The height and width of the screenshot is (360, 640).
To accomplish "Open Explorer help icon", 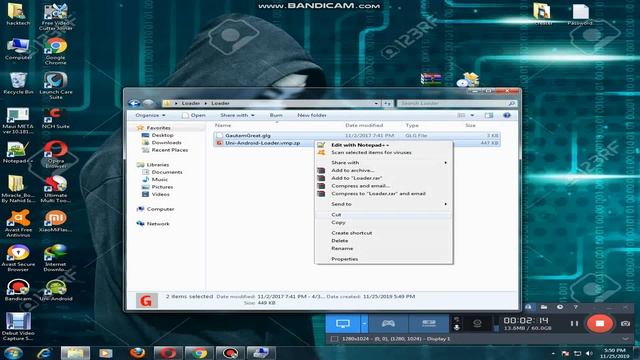I will click(x=507, y=116).
